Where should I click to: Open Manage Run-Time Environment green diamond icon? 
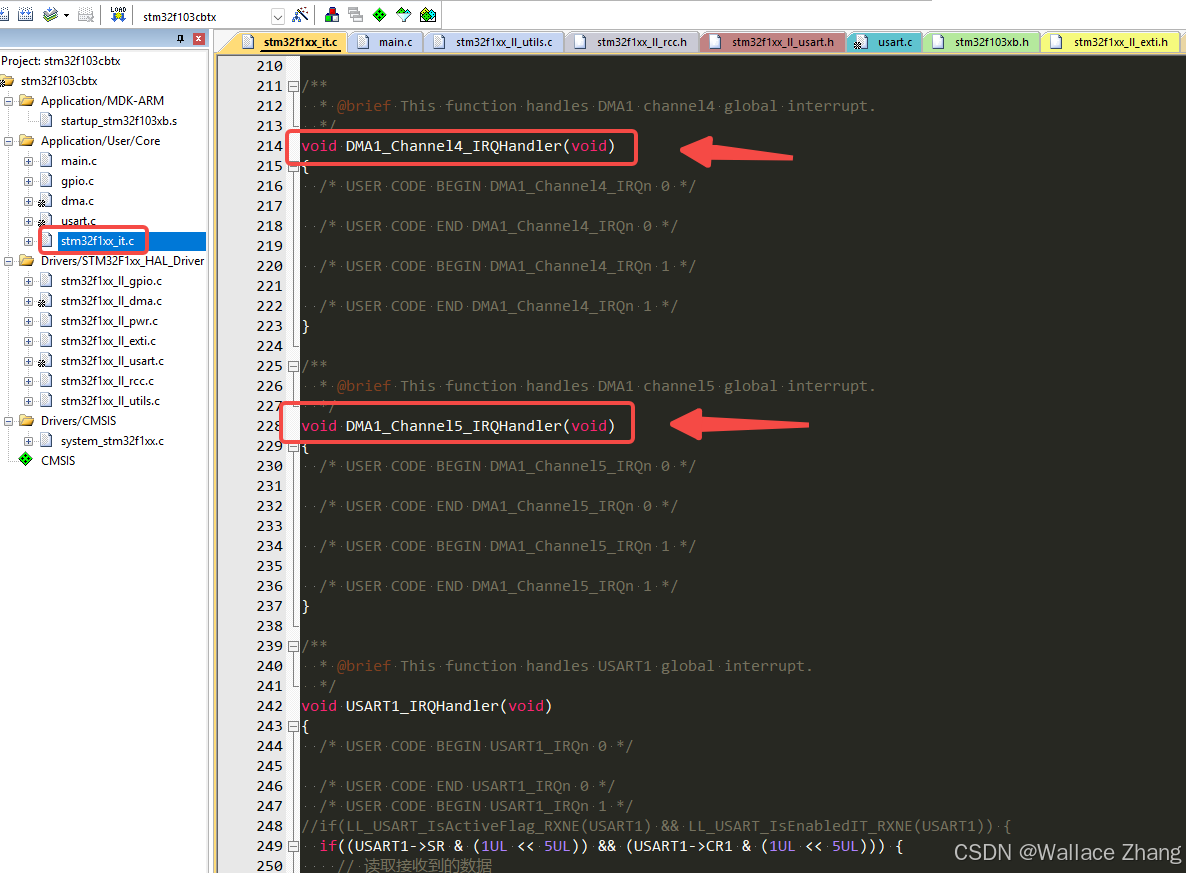pos(380,15)
